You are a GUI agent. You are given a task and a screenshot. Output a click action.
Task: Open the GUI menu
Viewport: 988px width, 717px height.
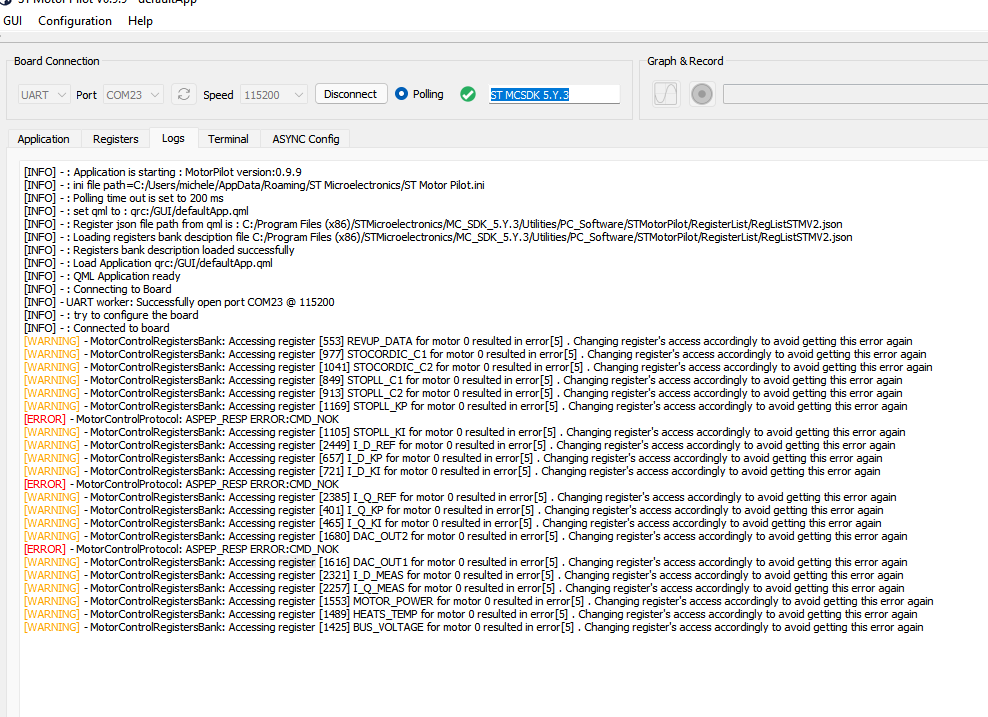(x=13, y=21)
